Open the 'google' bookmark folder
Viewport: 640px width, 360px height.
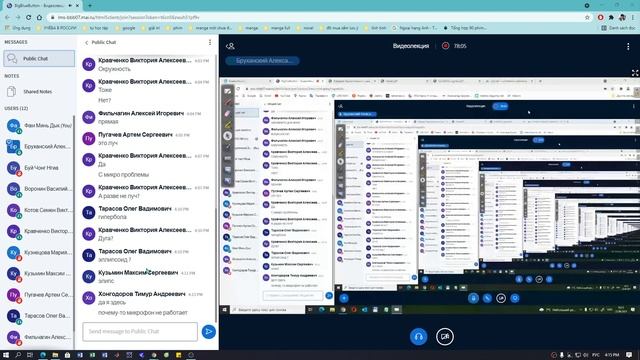(x=125, y=28)
